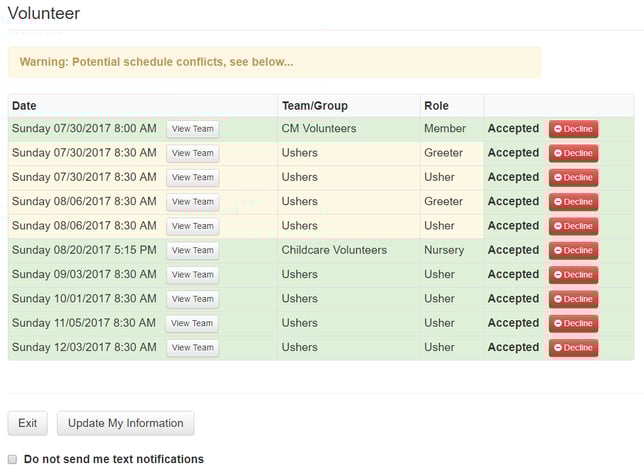The image size is (644, 472).
Task: Decline the Childcare Volunteers Nursery assignment
Action: (x=573, y=250)
